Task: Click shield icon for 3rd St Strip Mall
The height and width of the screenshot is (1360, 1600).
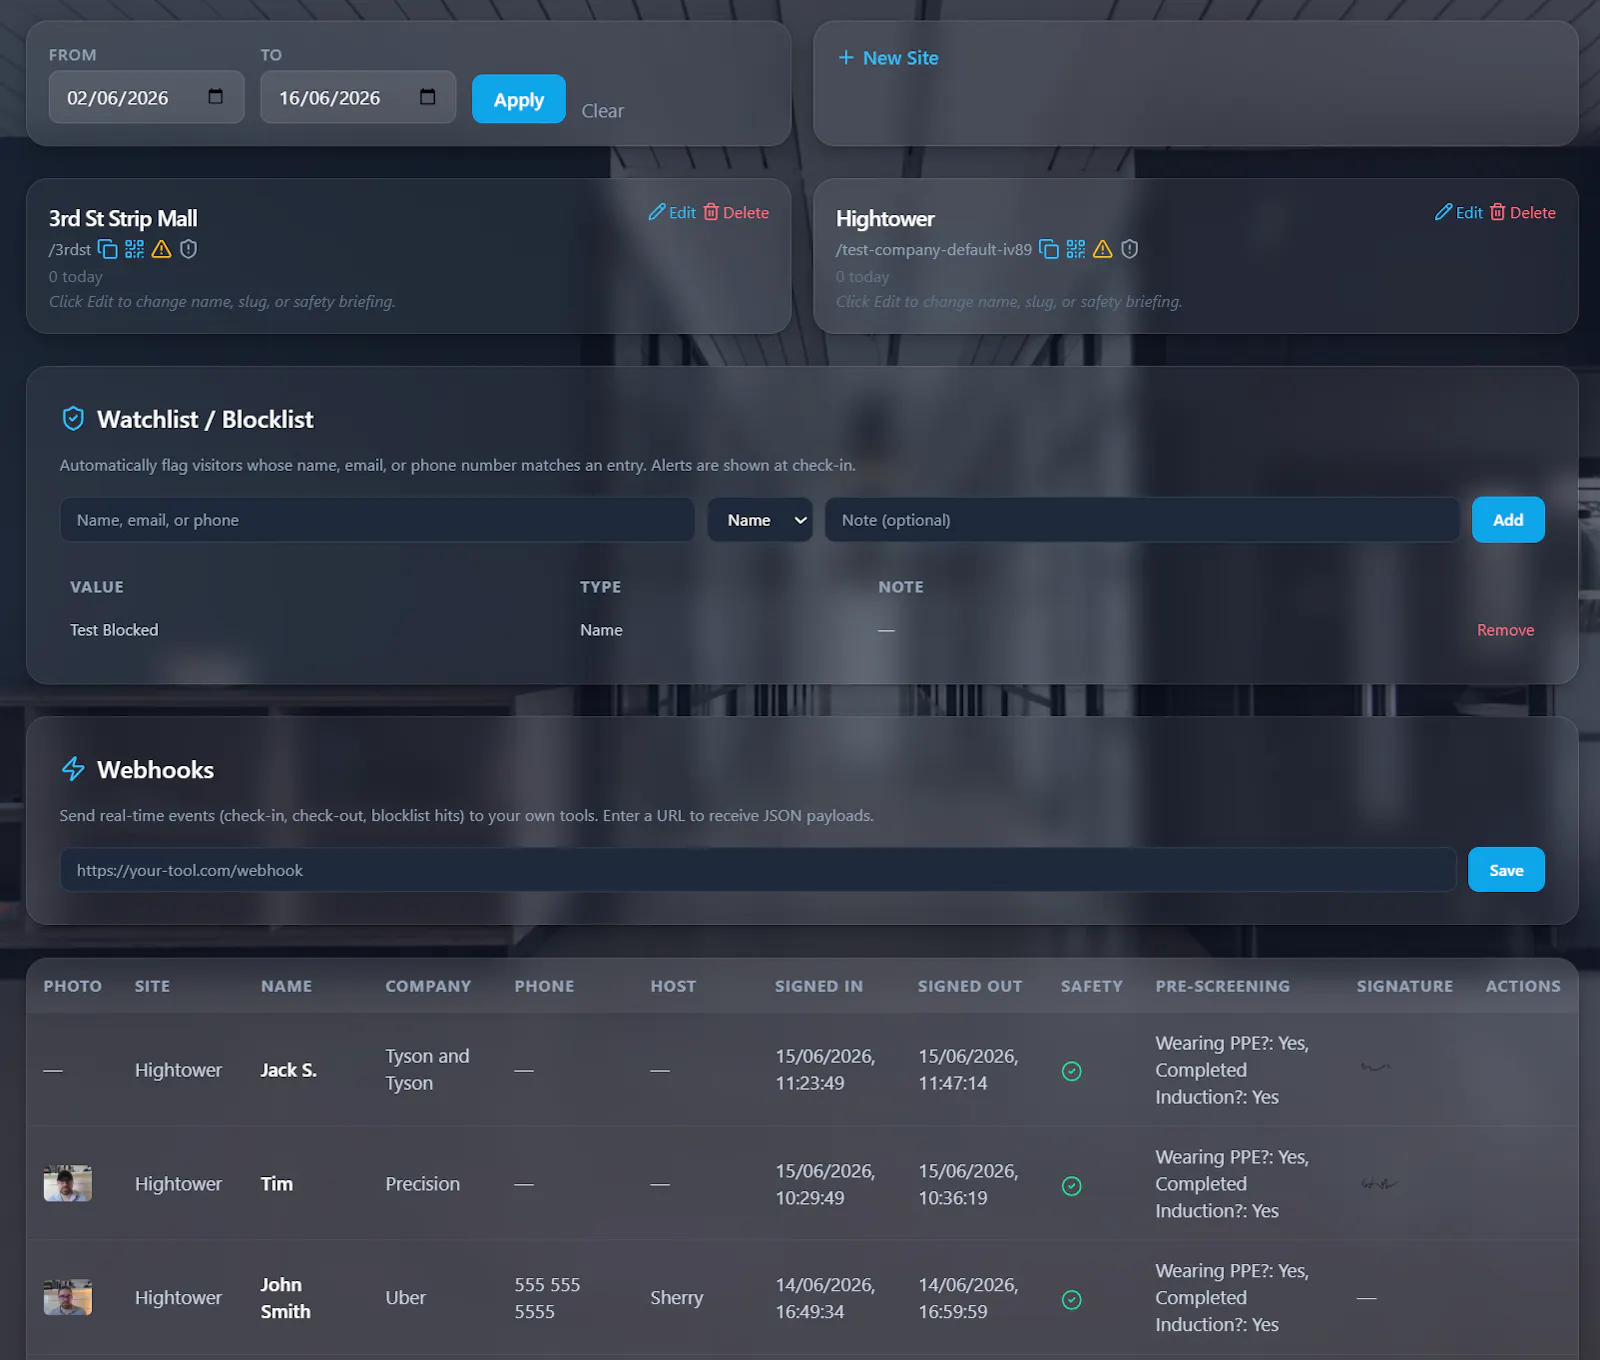Action: (x=188, y=249)
